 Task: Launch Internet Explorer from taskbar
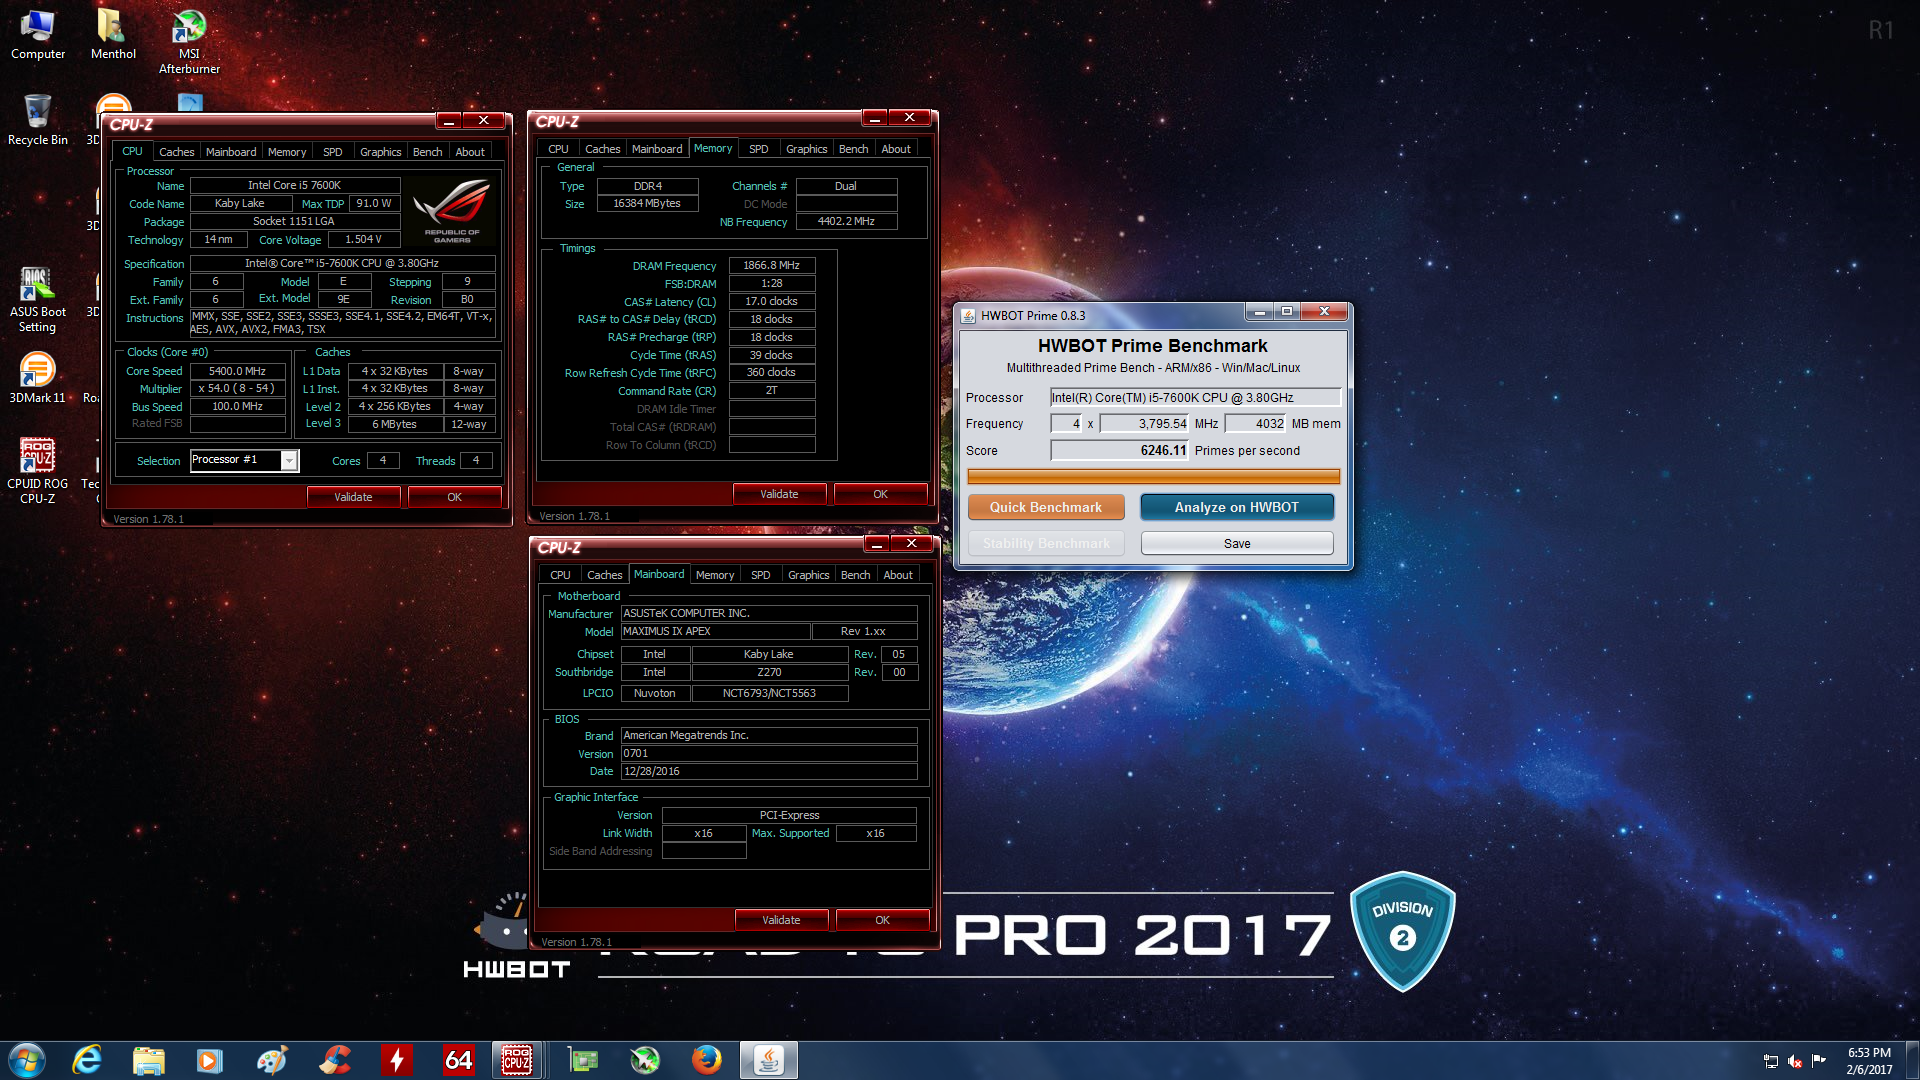tap(88, 1060)
